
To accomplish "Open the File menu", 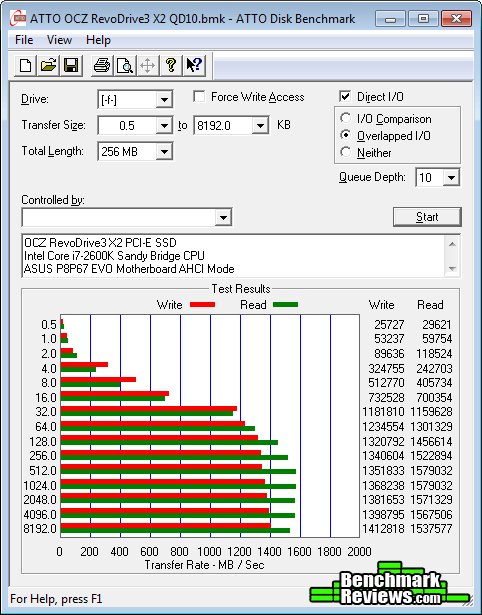I will [x=24, y=40].
